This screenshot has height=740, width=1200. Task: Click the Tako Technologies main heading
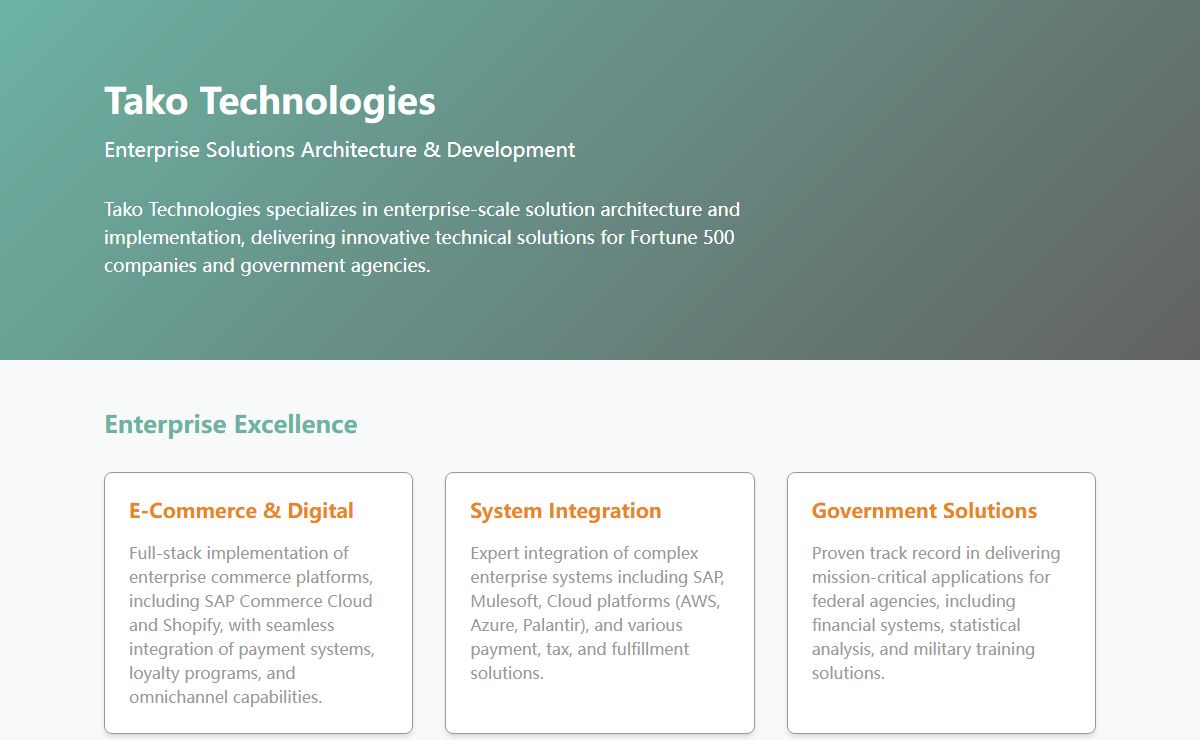pos(270,101)
